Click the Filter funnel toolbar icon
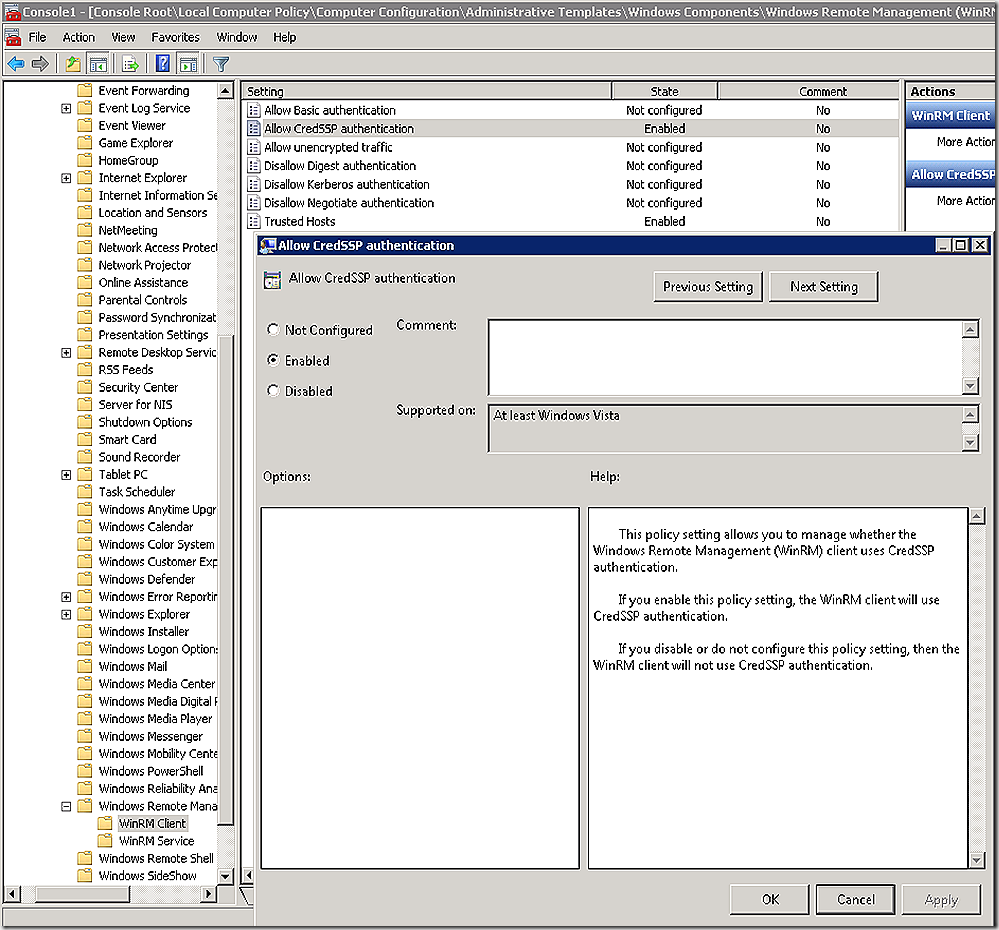999x930 pixels. coord(221,64)
